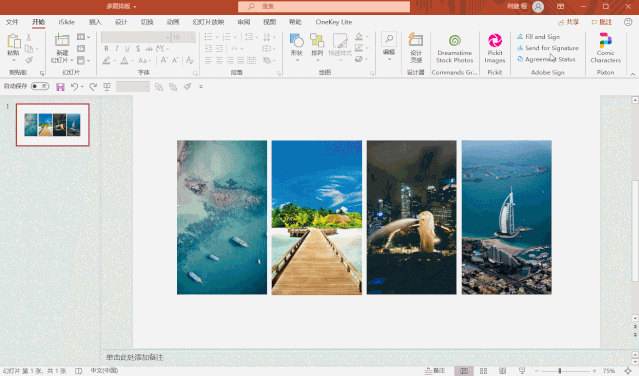The image size is (639, 376).
Task: Click Increase Font Size icon
Action: 164,60
